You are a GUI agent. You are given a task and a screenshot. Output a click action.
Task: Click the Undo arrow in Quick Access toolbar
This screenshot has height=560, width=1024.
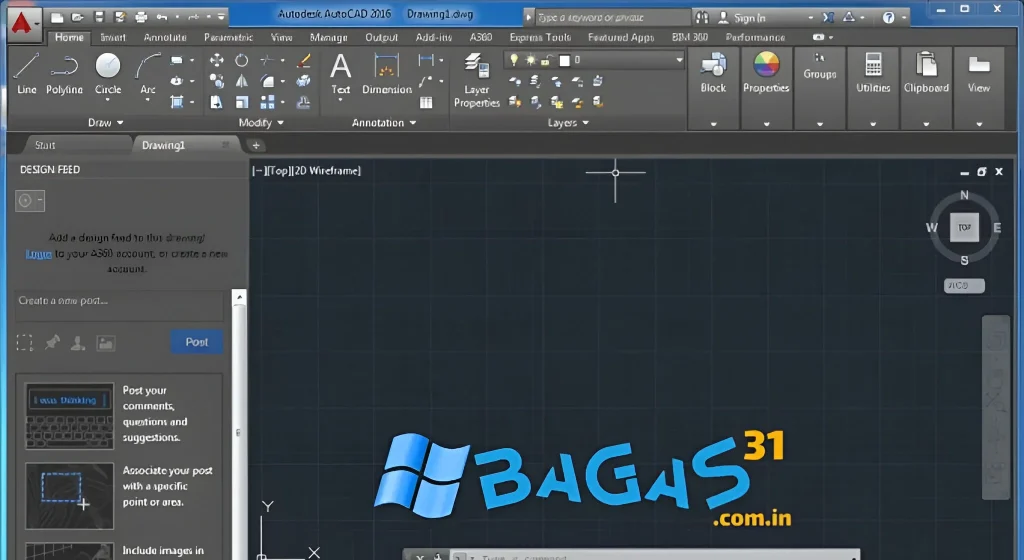pyautogui.click(x=162, y=17)
